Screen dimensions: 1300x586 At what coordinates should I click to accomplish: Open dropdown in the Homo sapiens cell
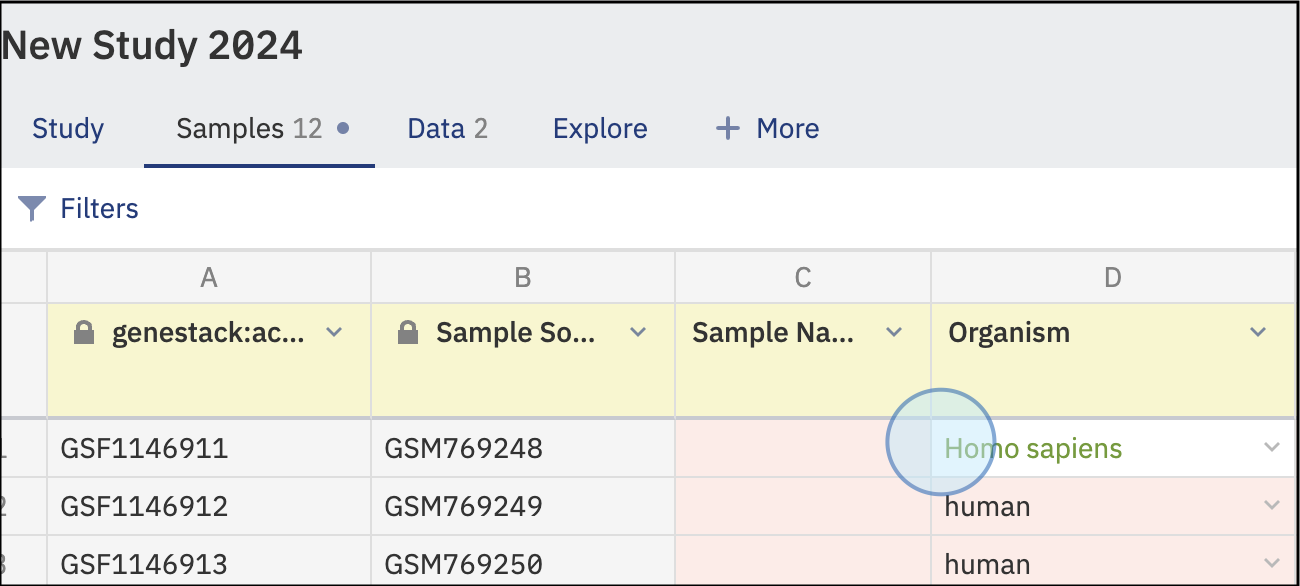pos(1272,447)
